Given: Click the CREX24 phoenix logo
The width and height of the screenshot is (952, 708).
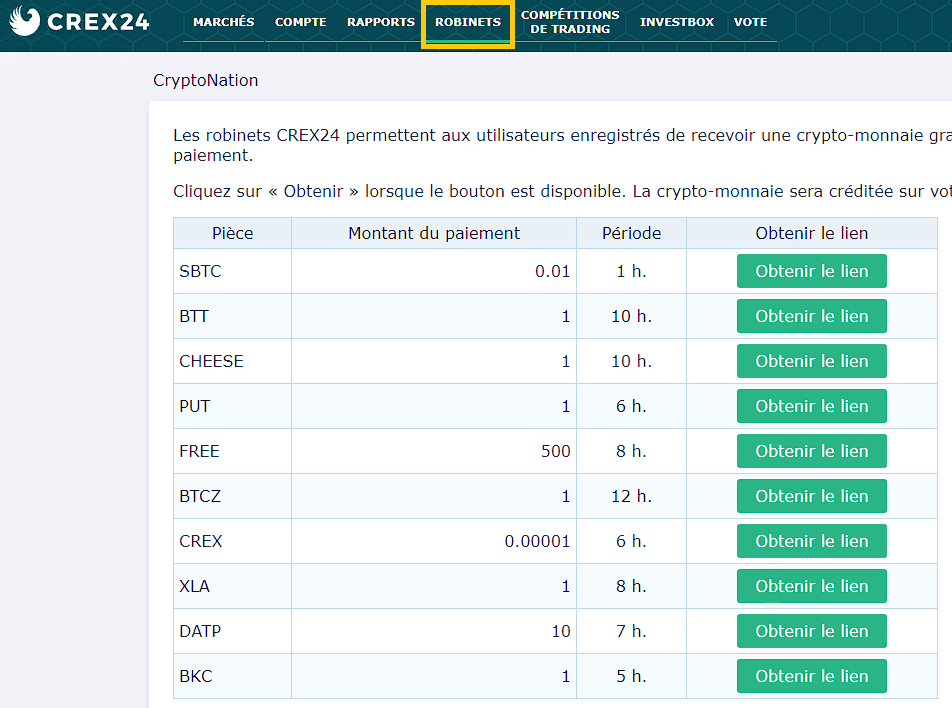Looking at the screenshot, I should click(x=79, y=21).
